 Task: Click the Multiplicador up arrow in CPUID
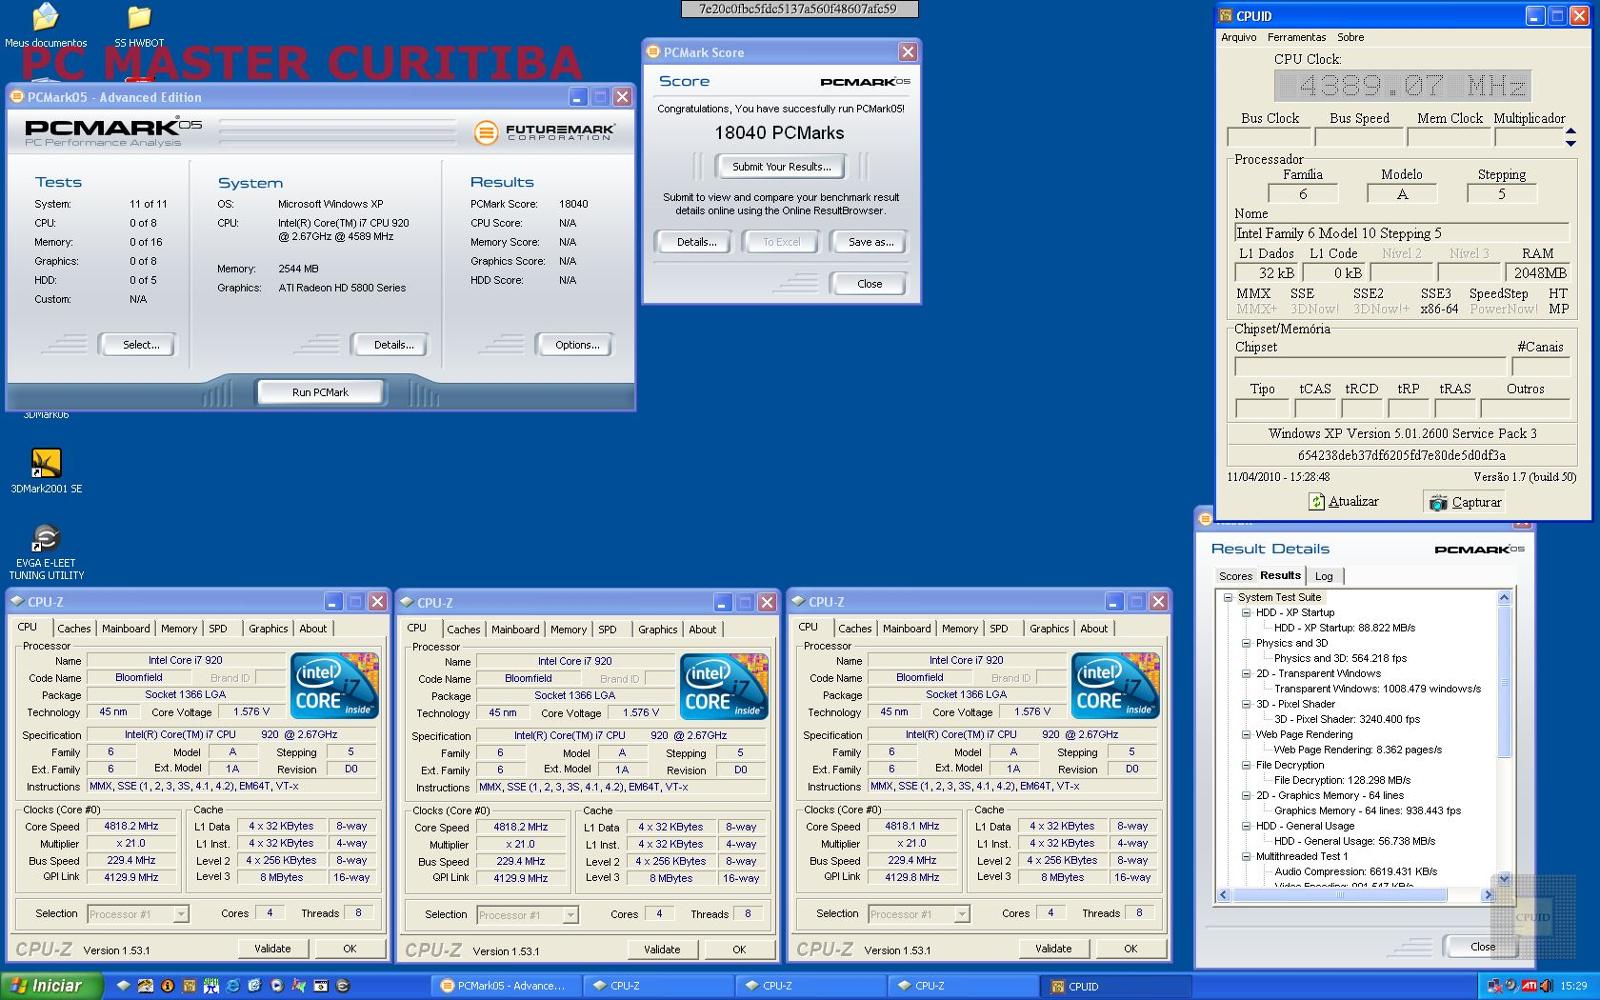click(1571, 131)
